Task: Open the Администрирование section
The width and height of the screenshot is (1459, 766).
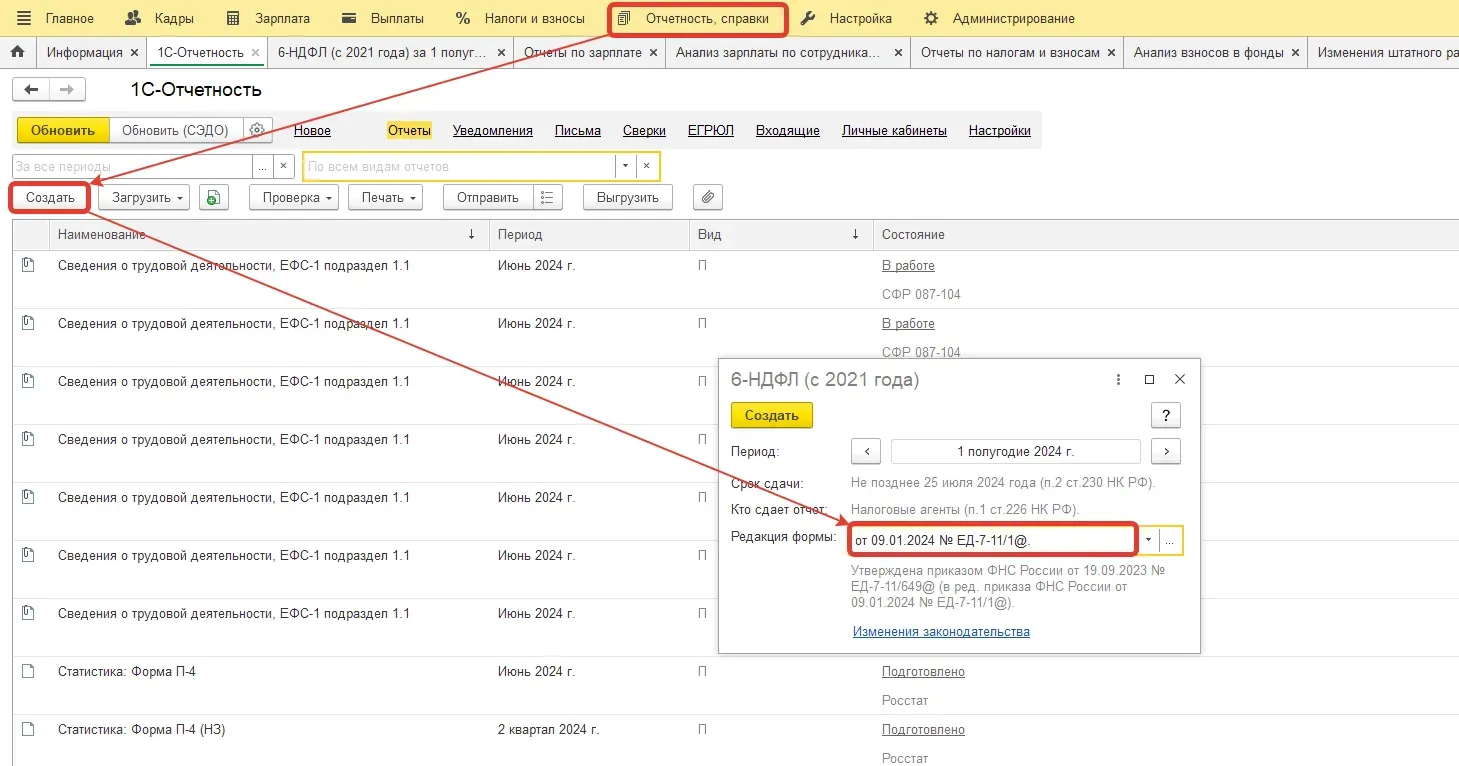Action: point(999,18)
